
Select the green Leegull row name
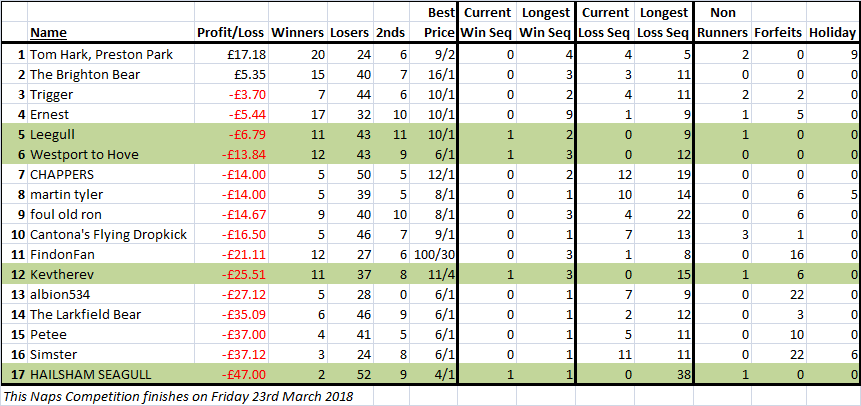click(111, 135)
